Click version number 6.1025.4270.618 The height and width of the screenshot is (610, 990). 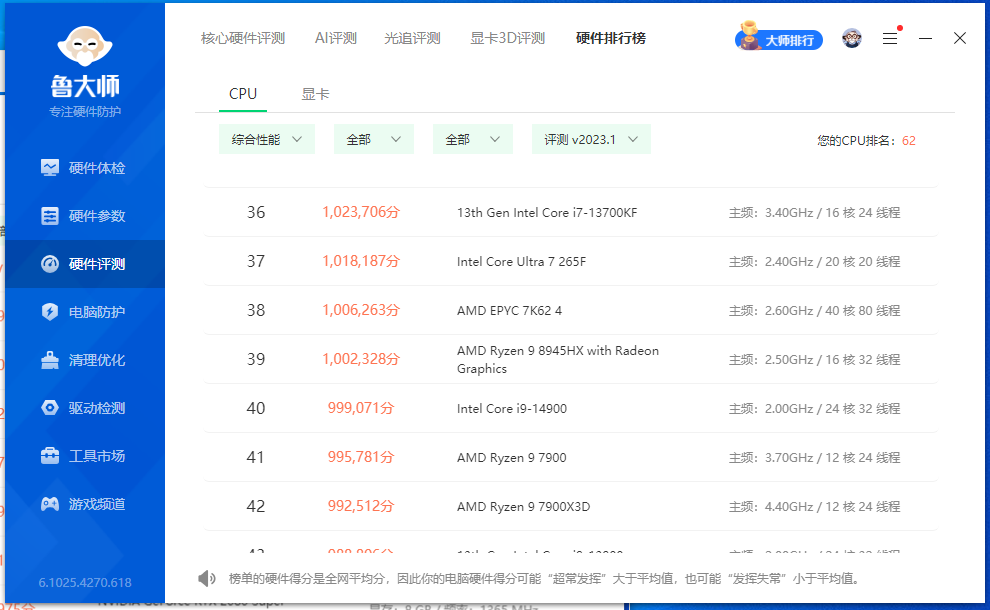pos(85,583)
